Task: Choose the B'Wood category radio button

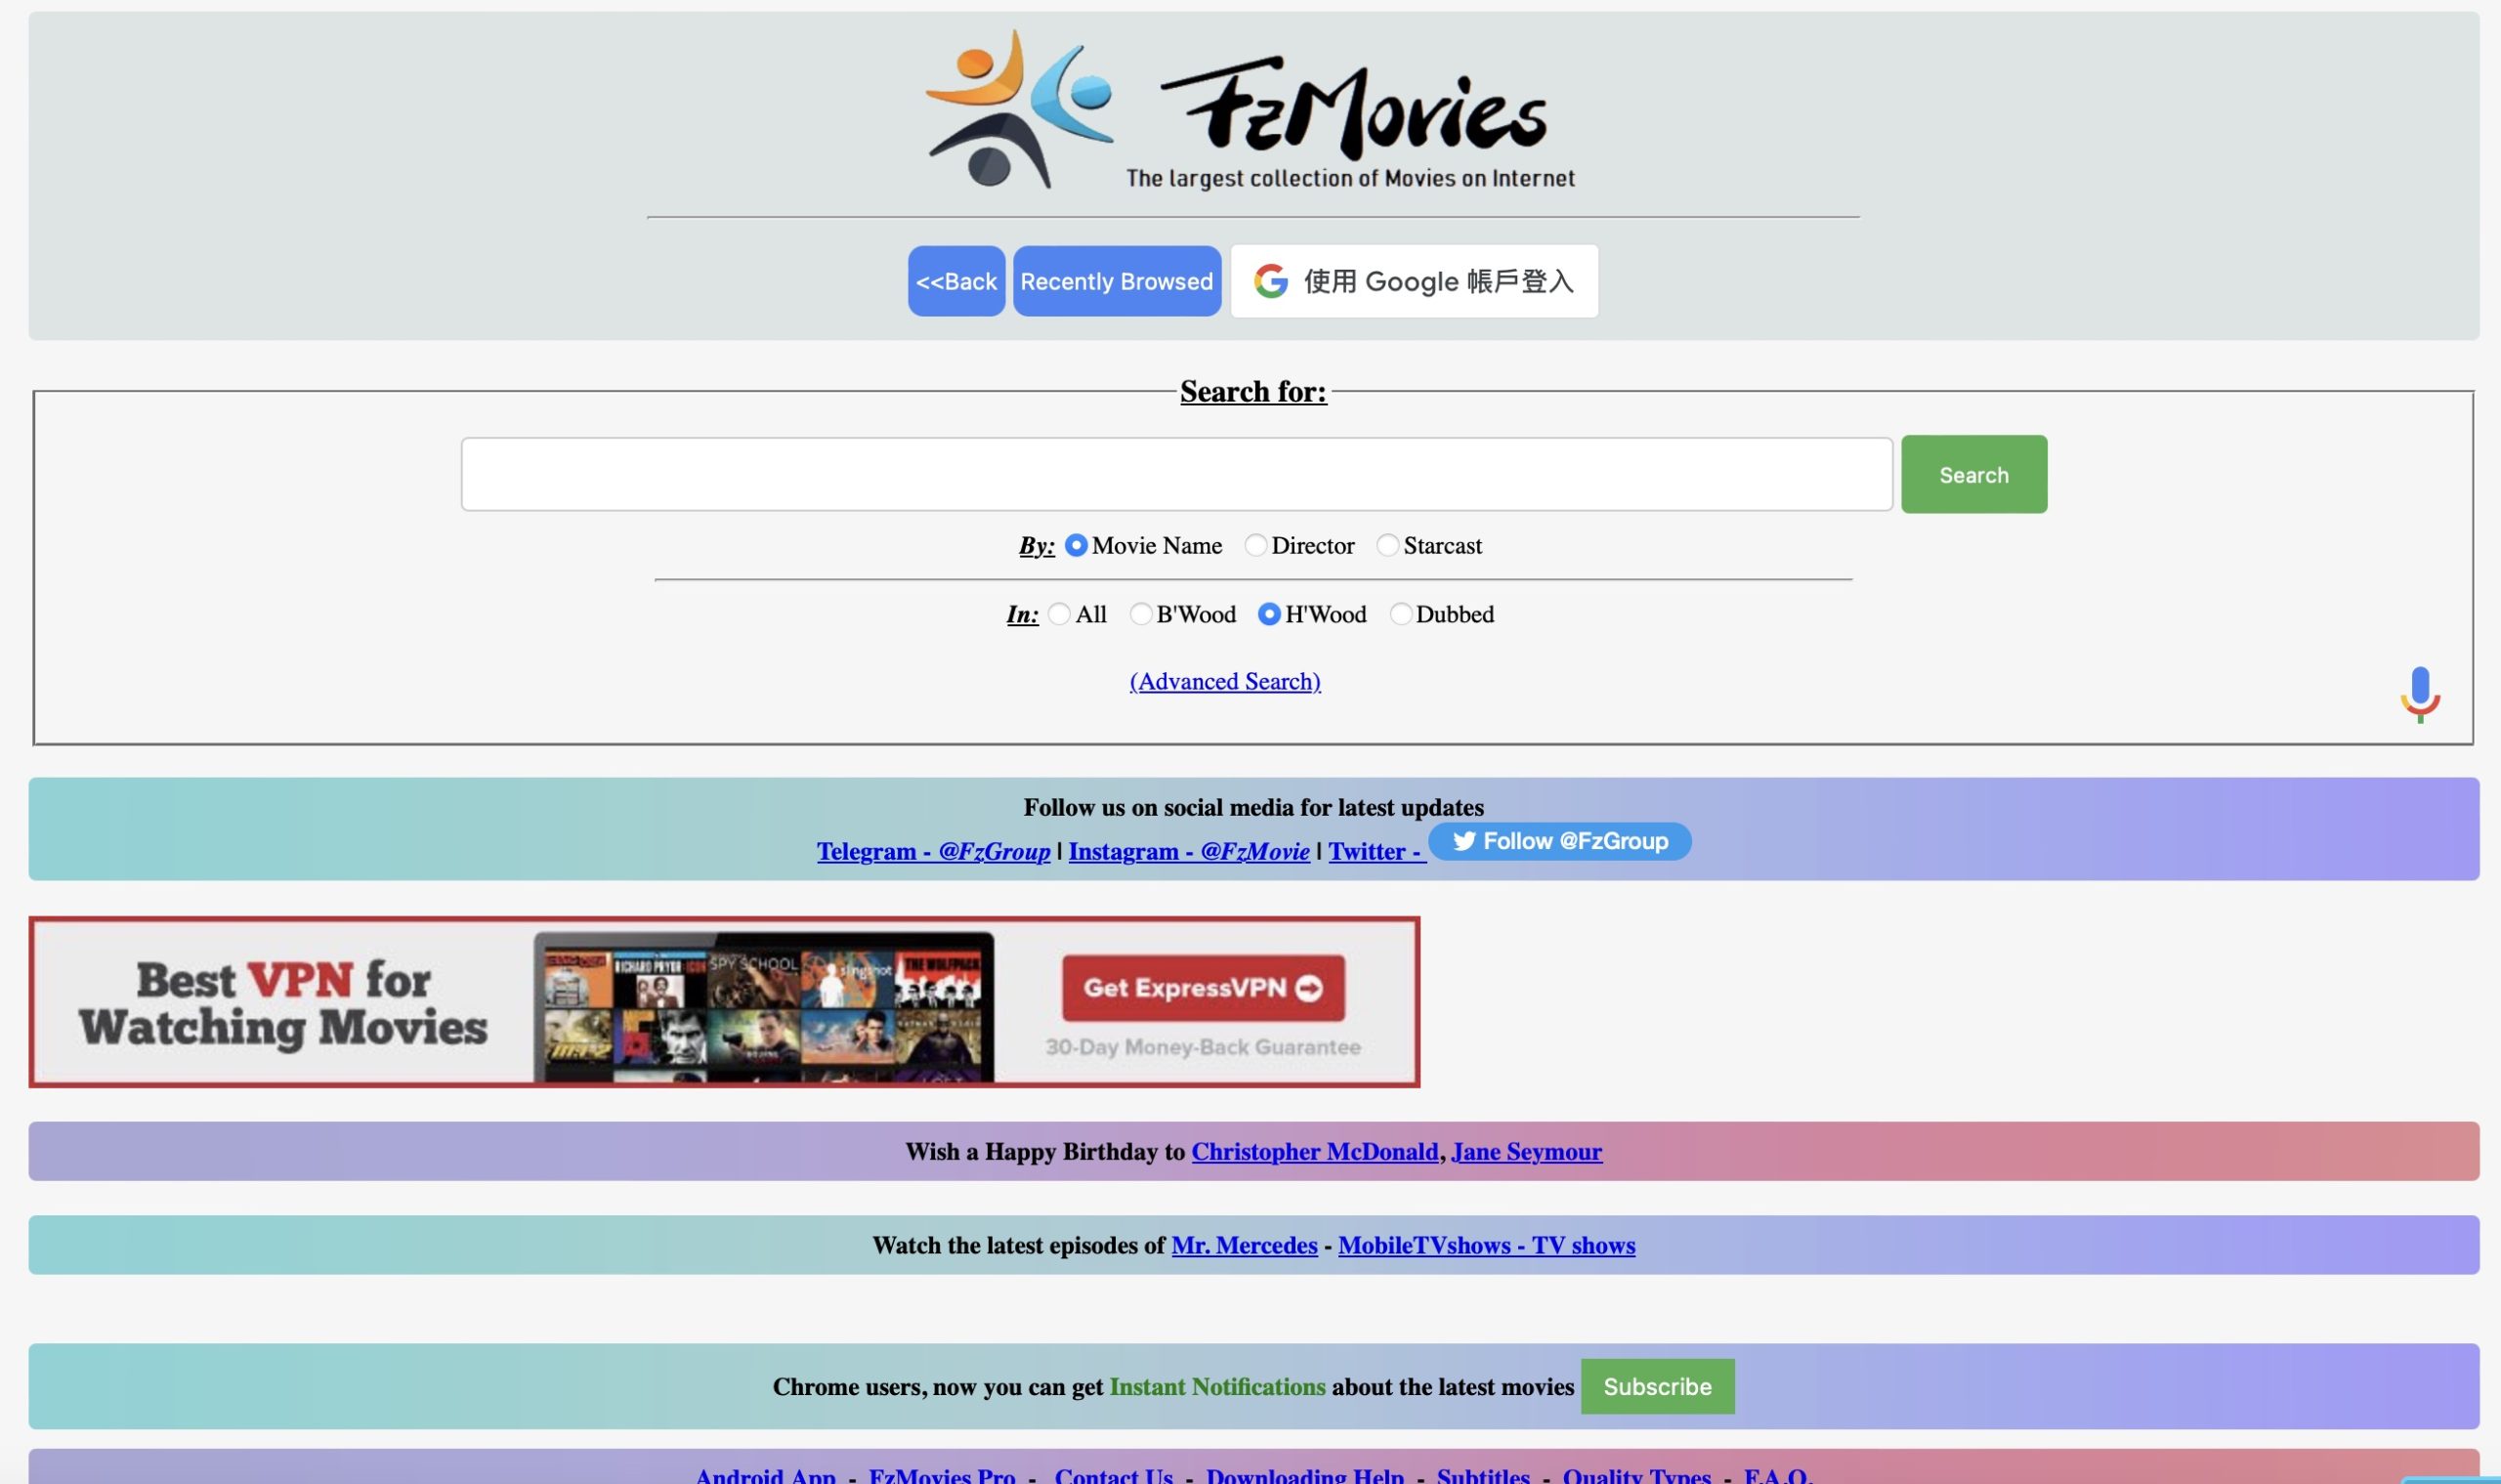Action: point(1140,614)
